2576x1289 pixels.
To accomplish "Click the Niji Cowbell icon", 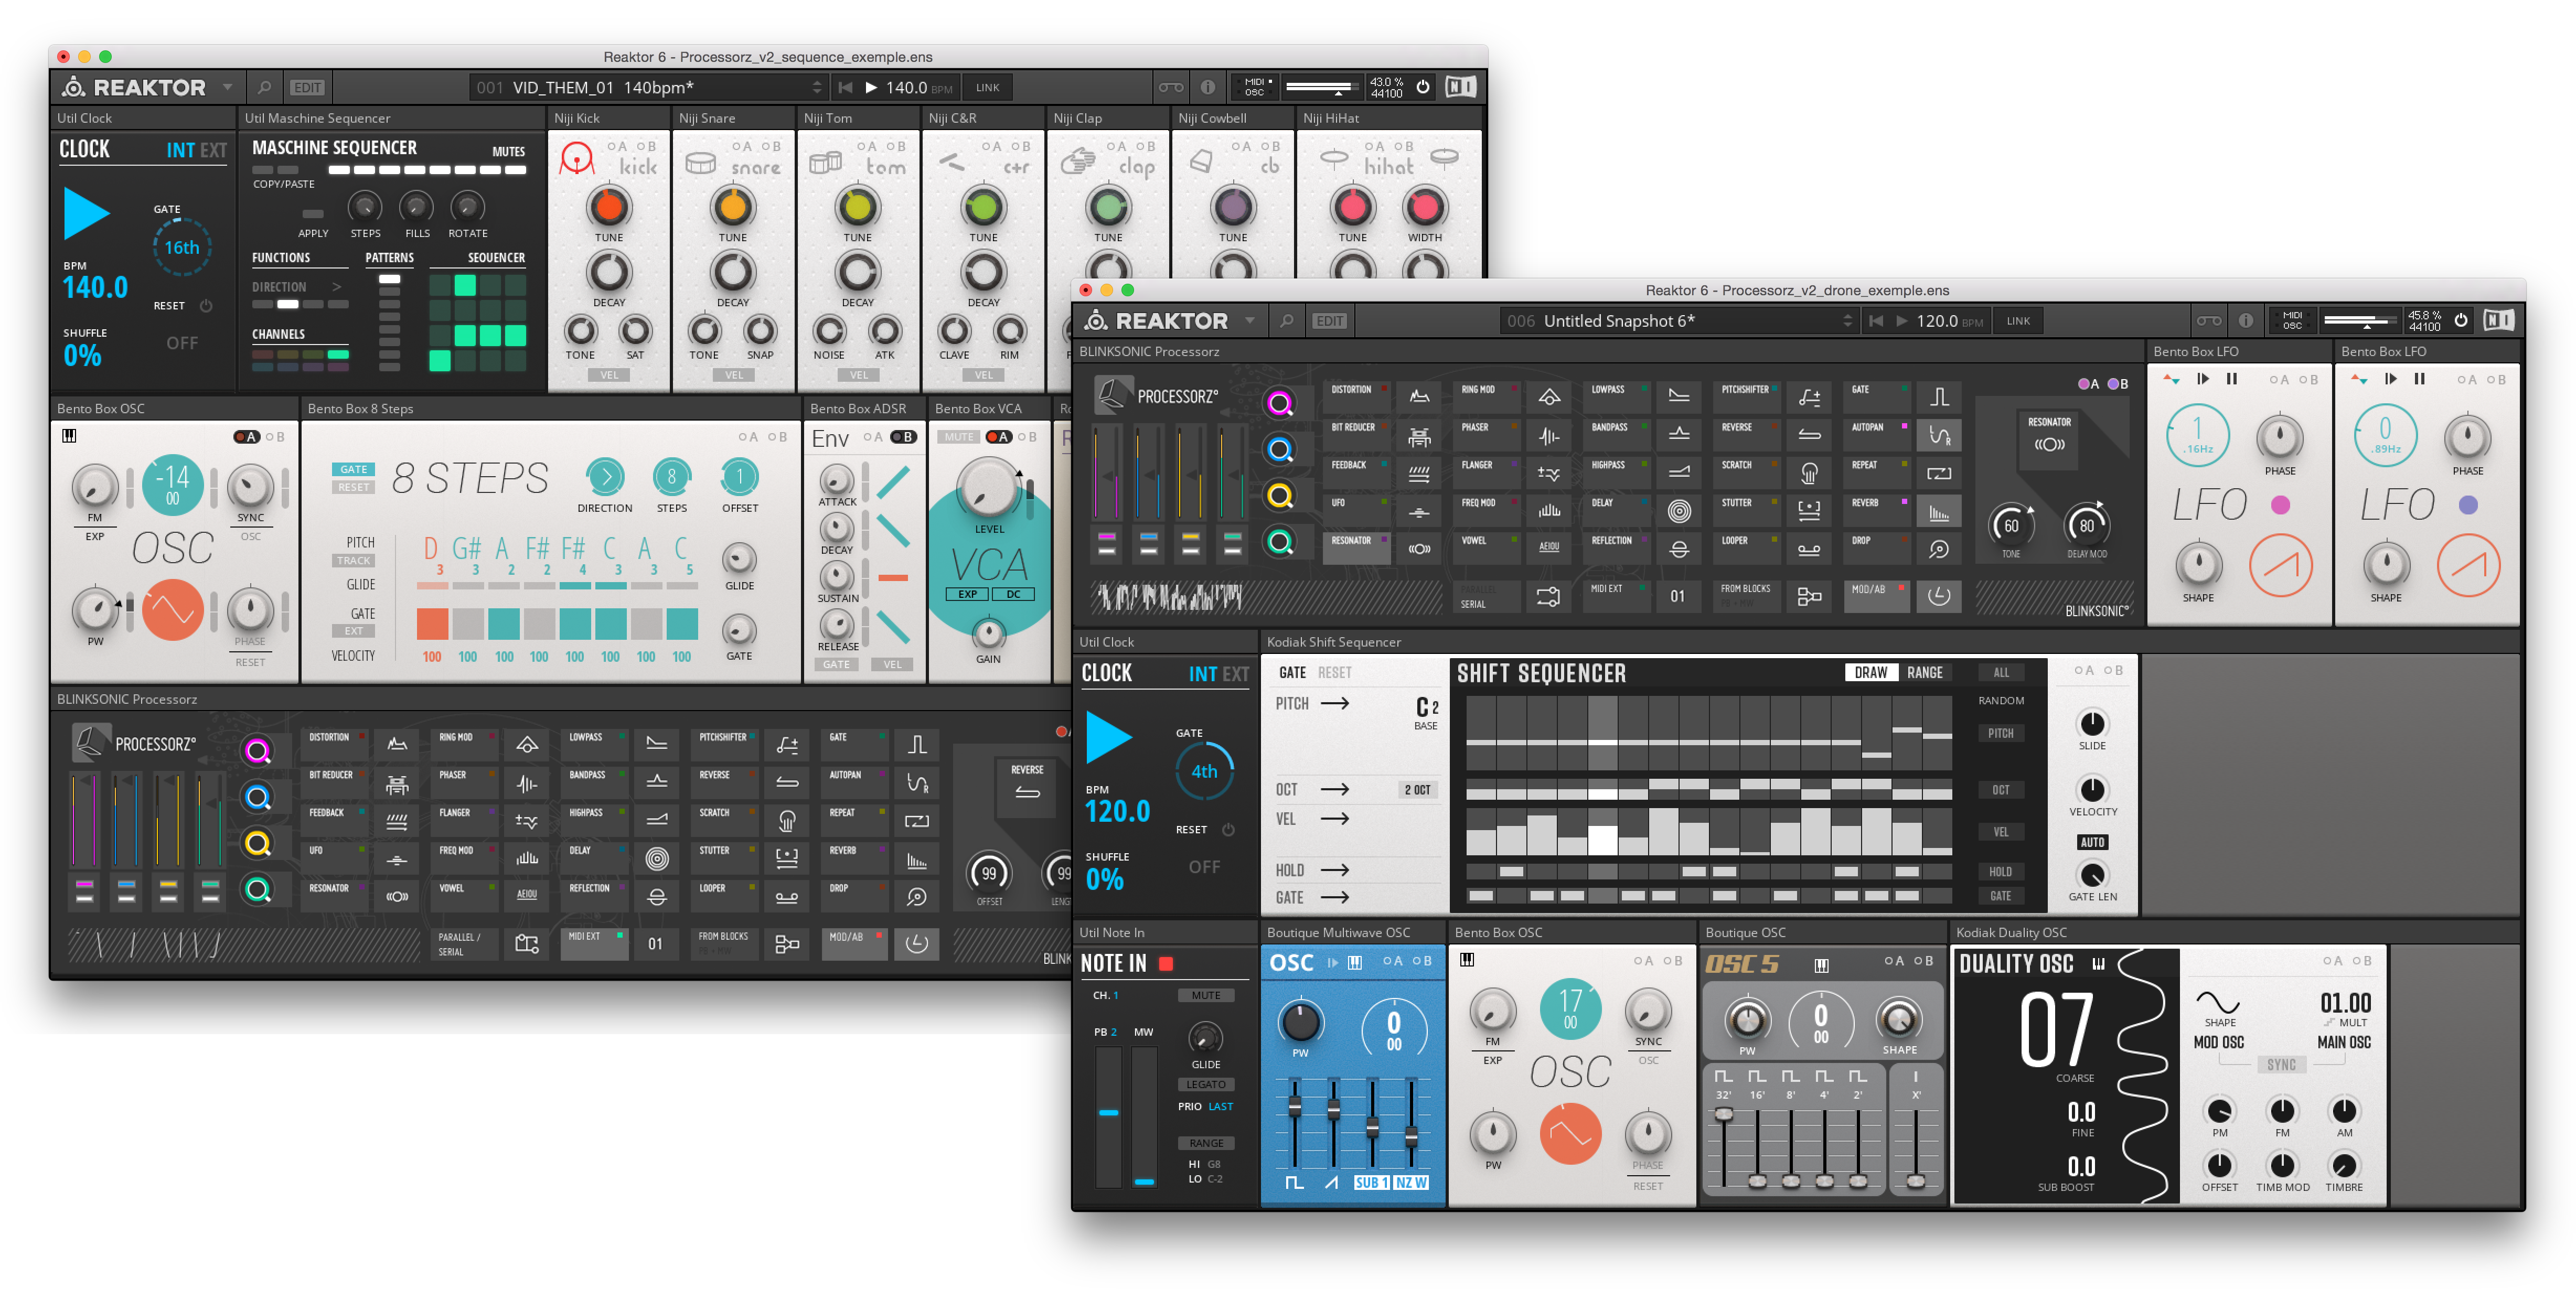I will click(x=1202, y=160).
